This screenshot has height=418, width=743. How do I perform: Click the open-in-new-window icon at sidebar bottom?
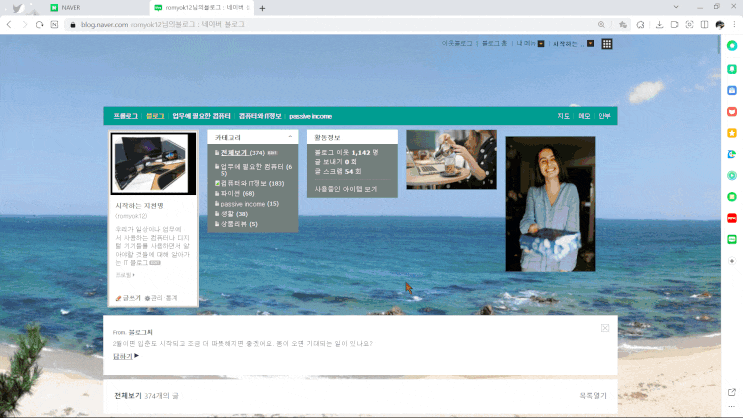coord(732,392)
